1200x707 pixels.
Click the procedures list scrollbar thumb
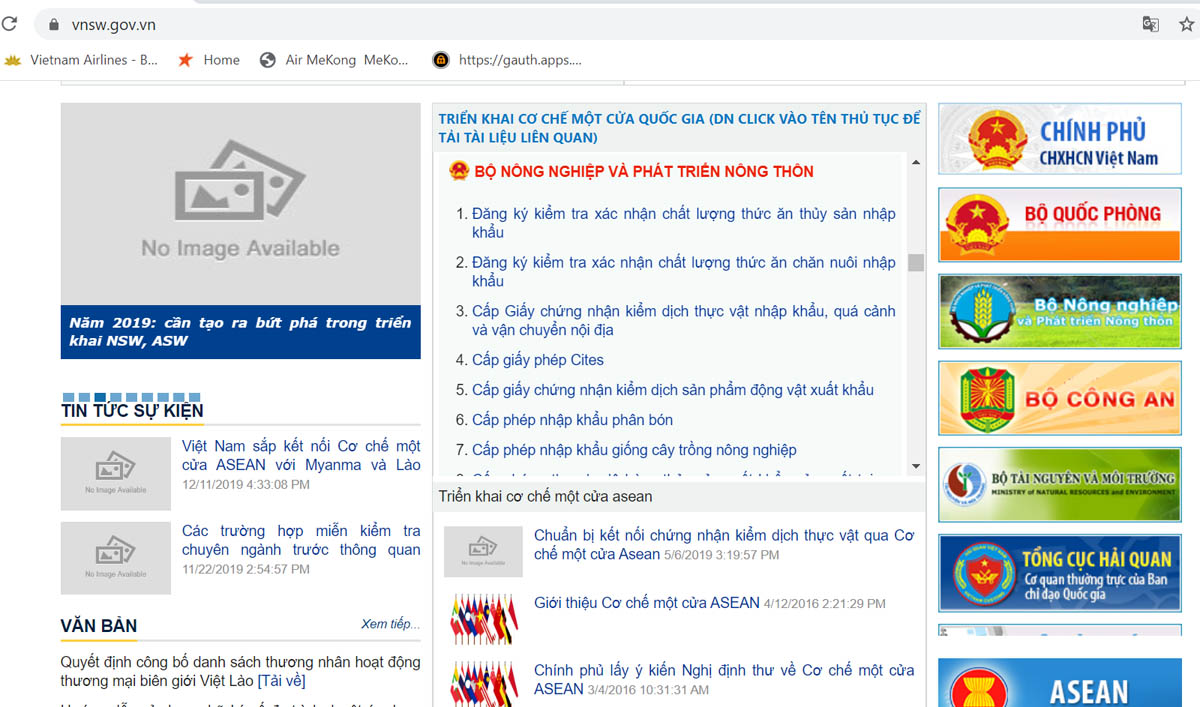pyautogui.click(x=915, y=263)
